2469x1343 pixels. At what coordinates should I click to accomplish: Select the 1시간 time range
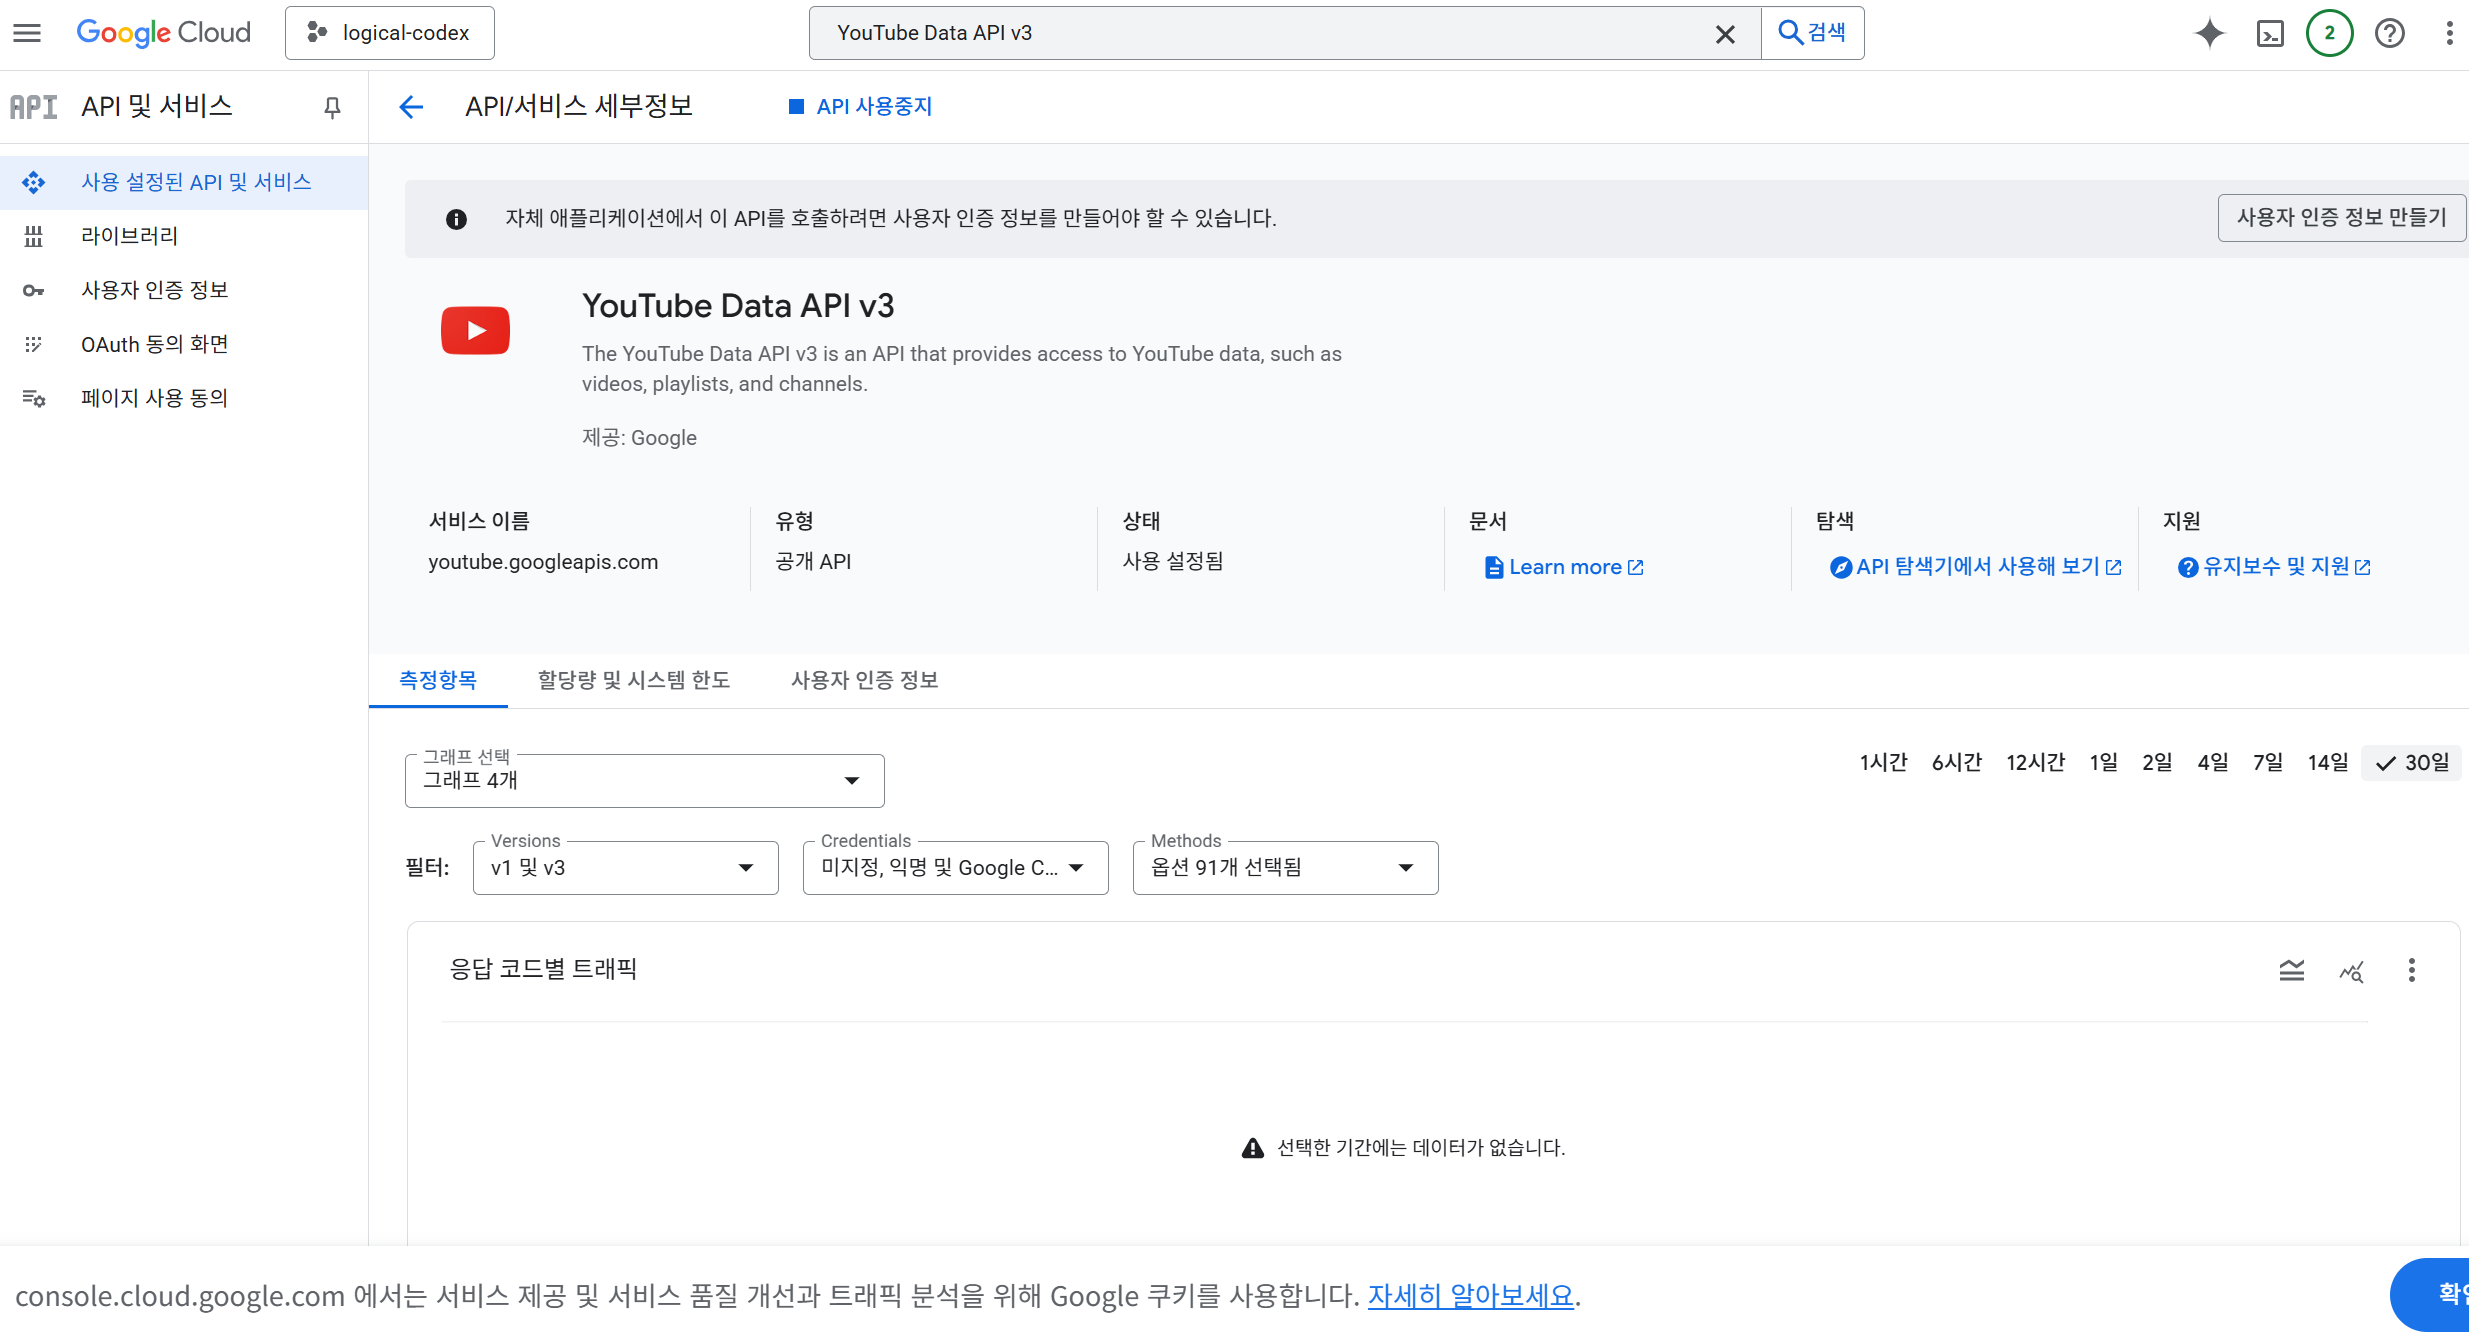(1883, 763)
